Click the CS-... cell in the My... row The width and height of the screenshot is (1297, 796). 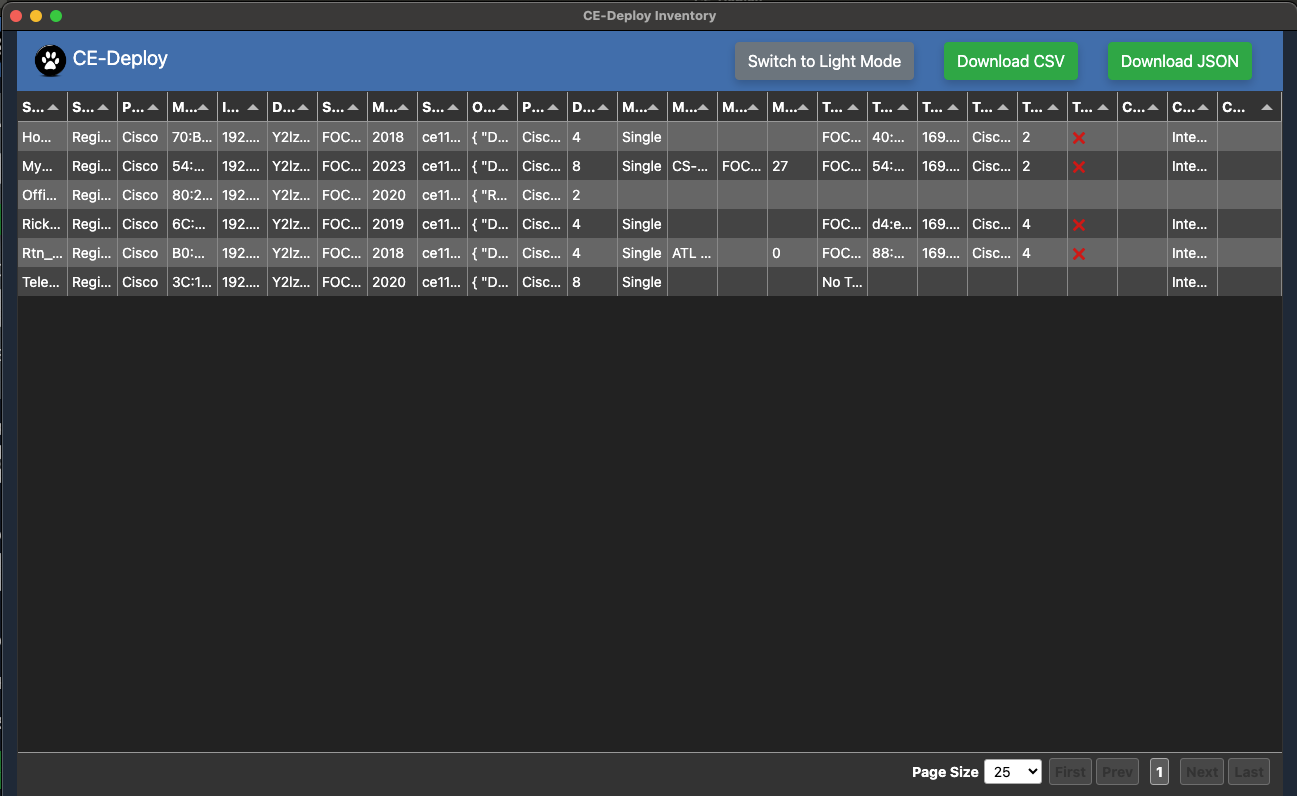tap(692, 167)
